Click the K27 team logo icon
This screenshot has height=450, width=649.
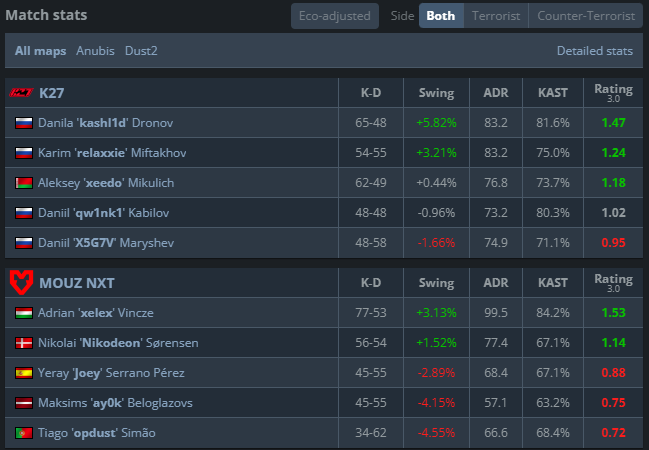[21, 93]
